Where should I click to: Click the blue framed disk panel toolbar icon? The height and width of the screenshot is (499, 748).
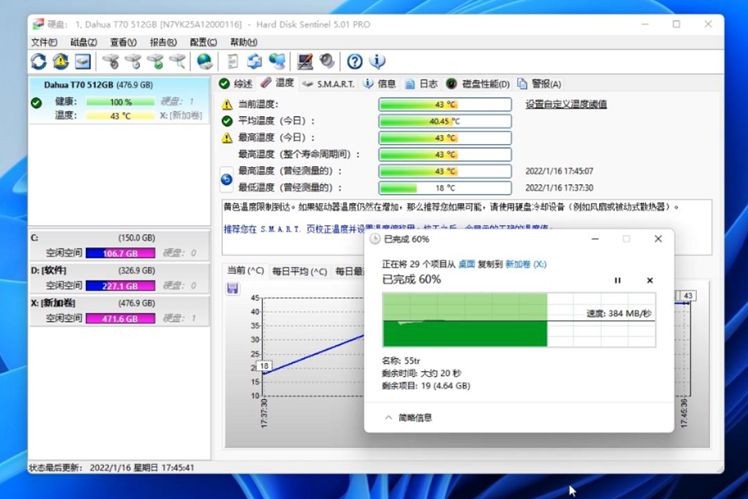tap(83, 62)
